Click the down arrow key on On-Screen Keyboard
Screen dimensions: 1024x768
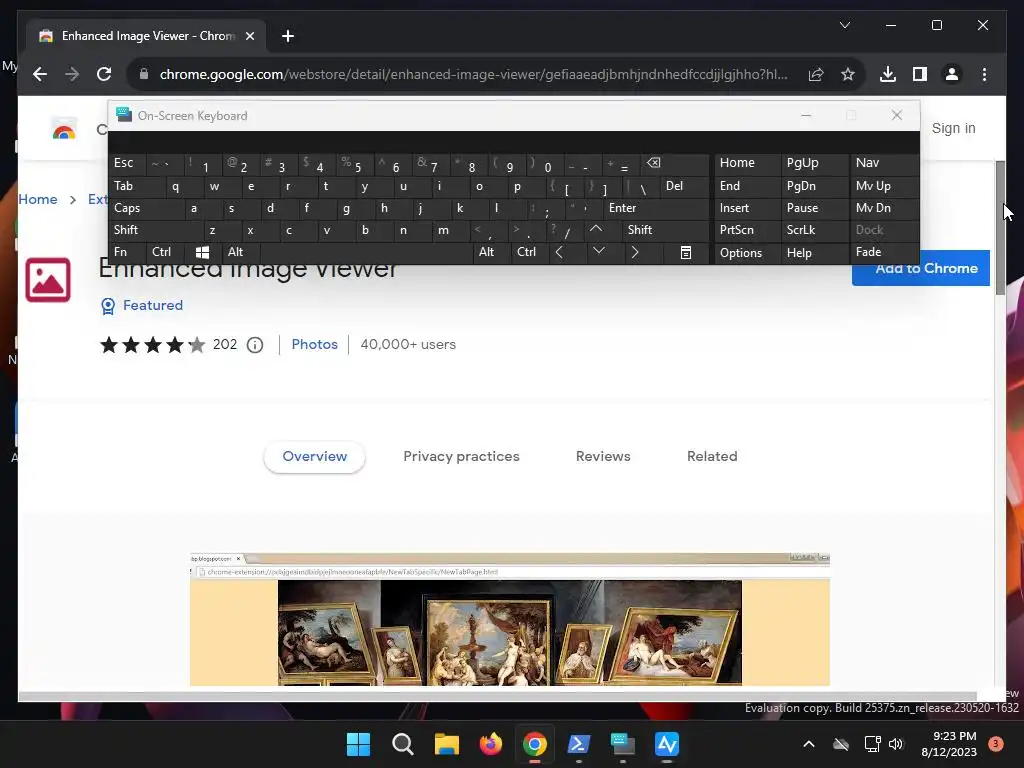[x=599, y=251]
